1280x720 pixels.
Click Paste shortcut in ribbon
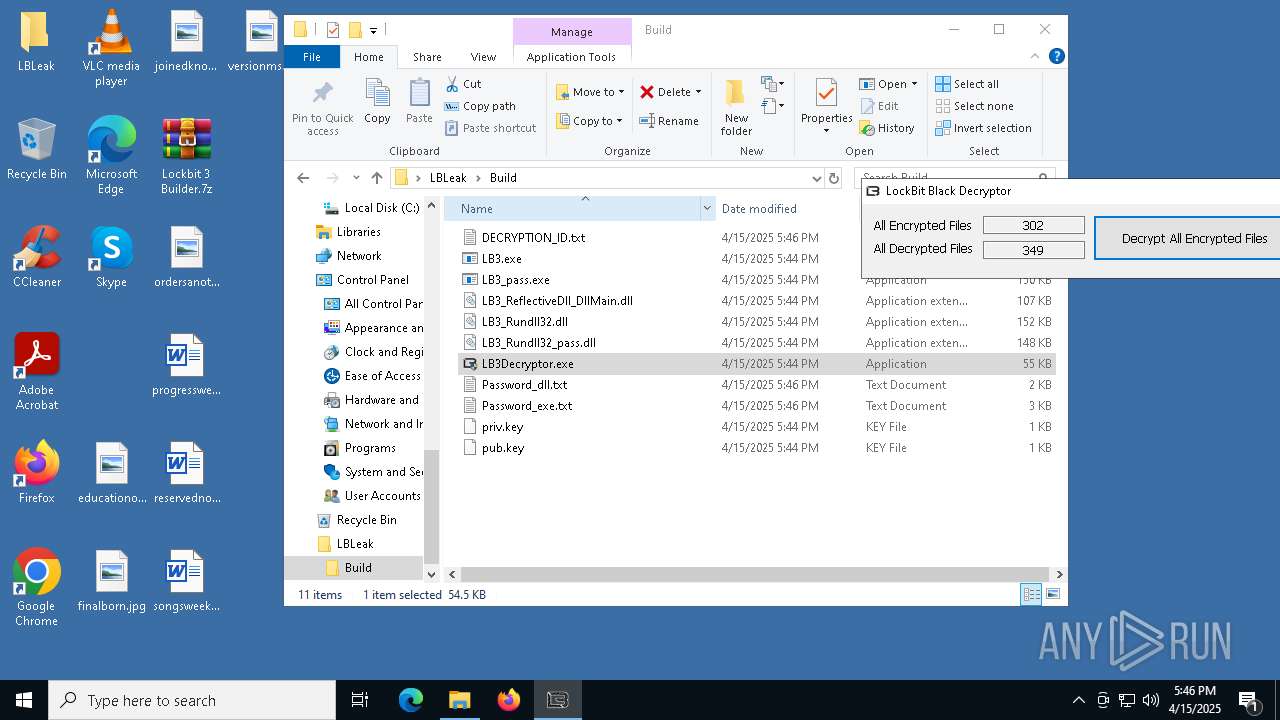coord(491,128)
